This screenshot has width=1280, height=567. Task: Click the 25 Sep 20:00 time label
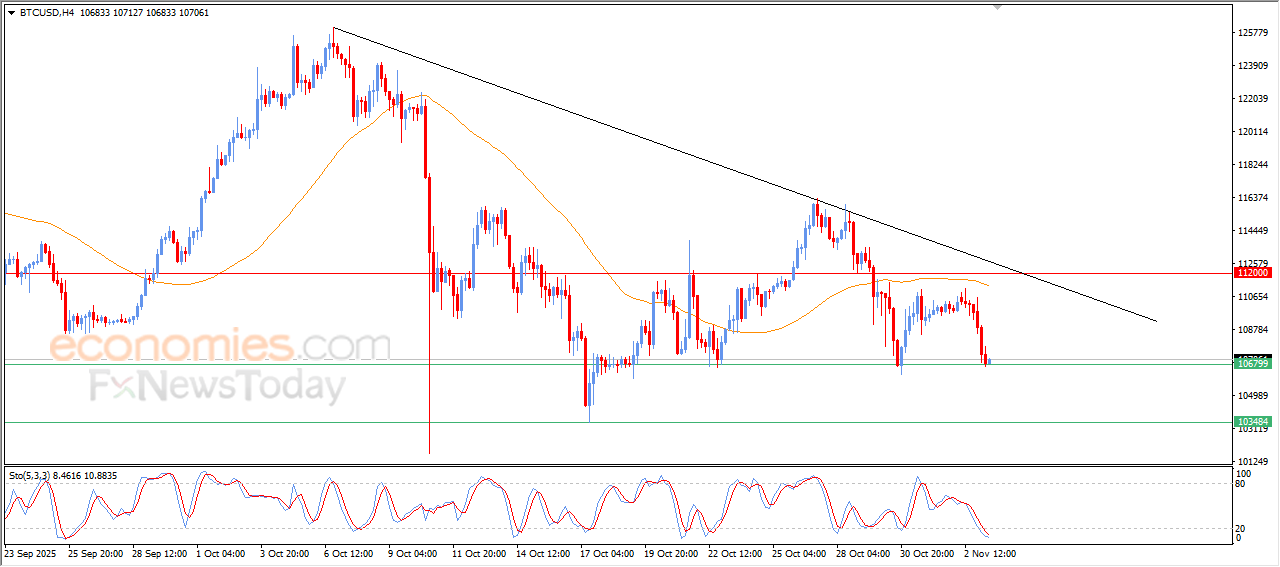click(x=95, y=553)
